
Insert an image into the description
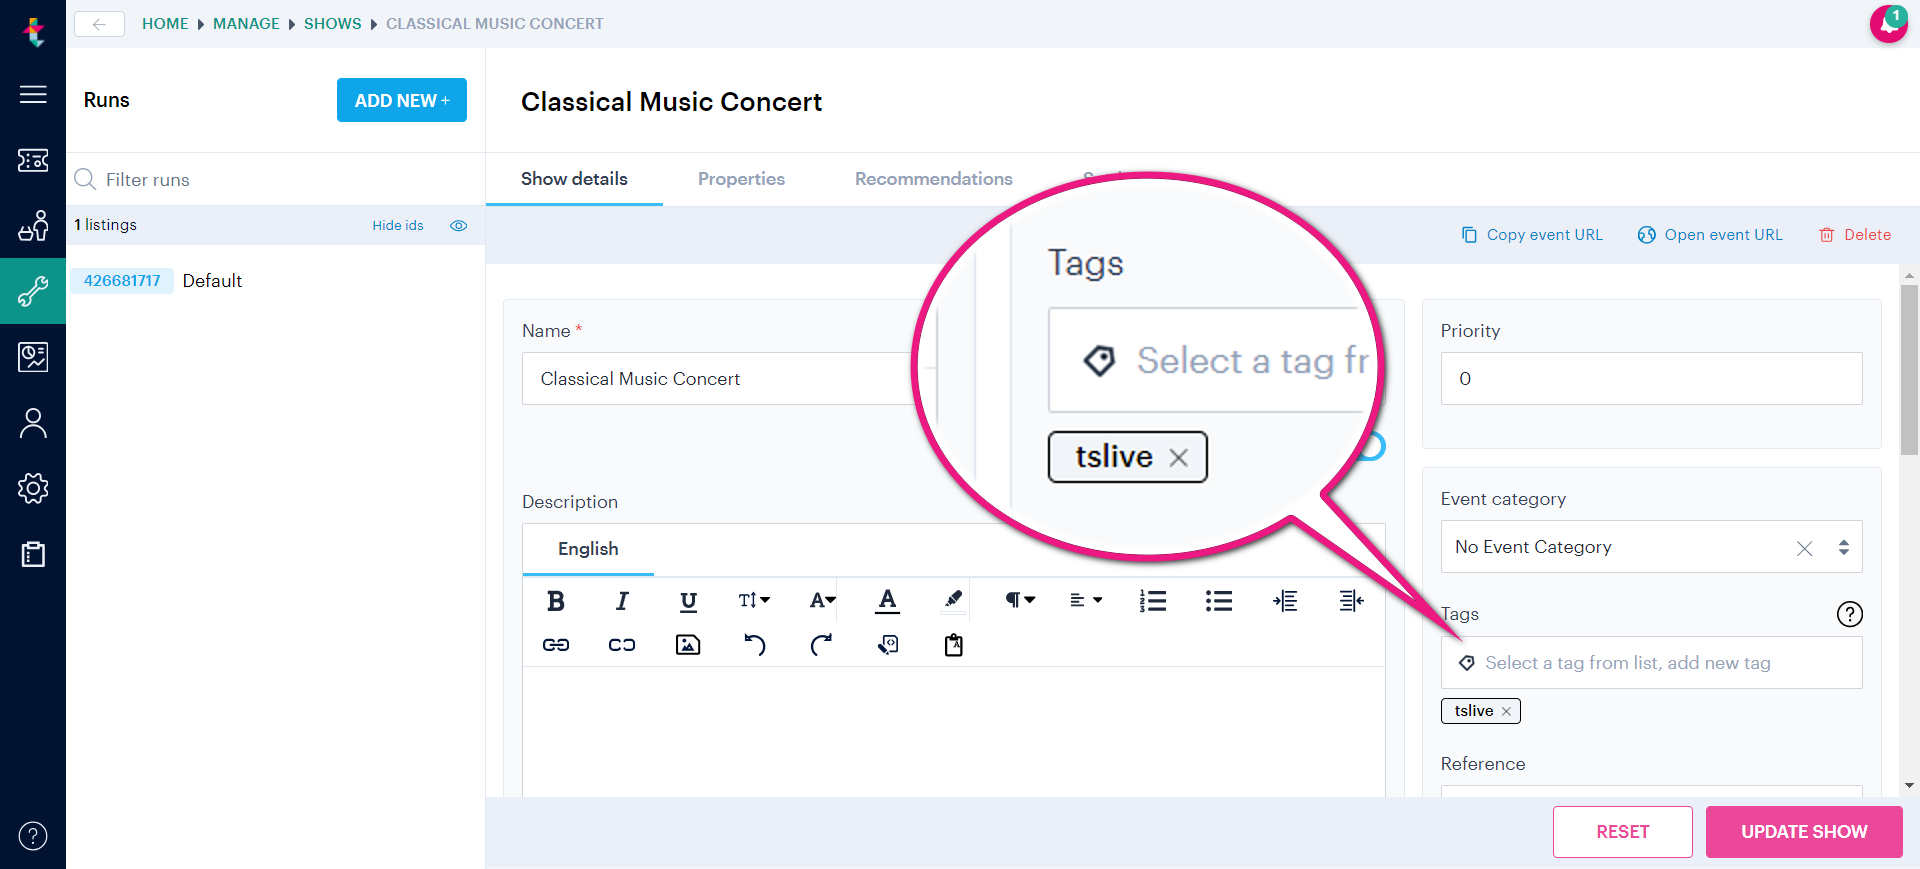(x=687, y=645)
